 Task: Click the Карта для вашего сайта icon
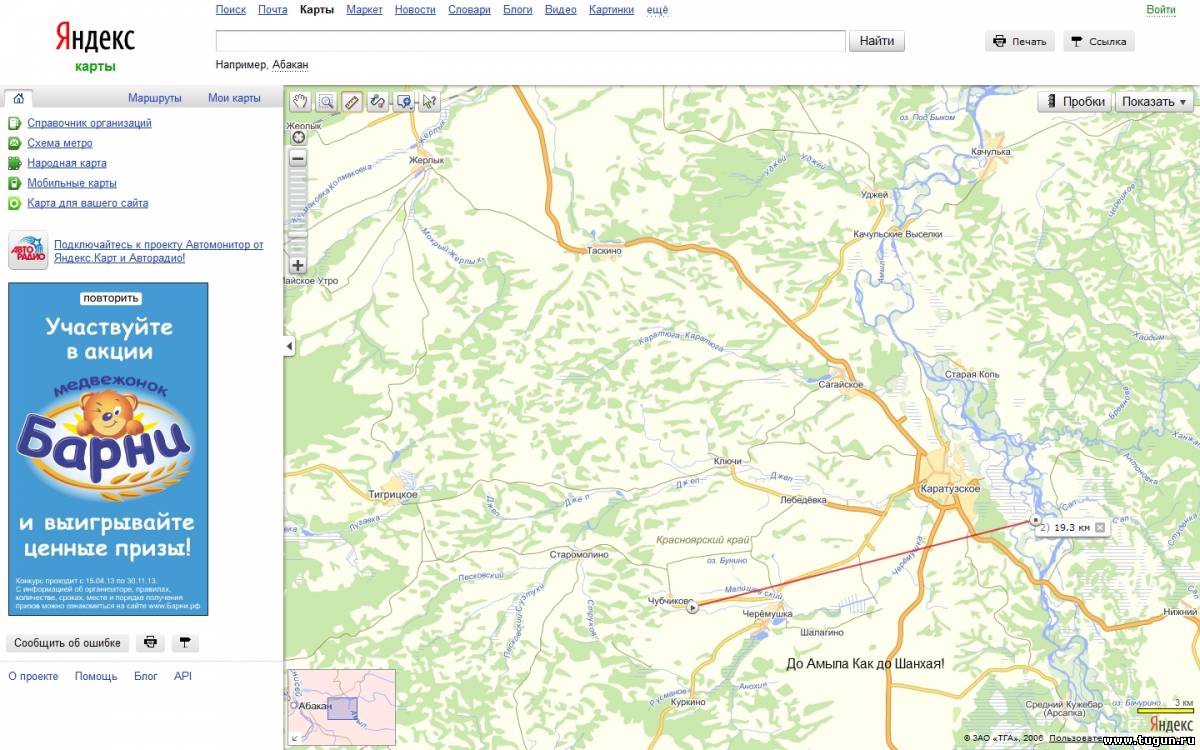[x=14, y=203]
